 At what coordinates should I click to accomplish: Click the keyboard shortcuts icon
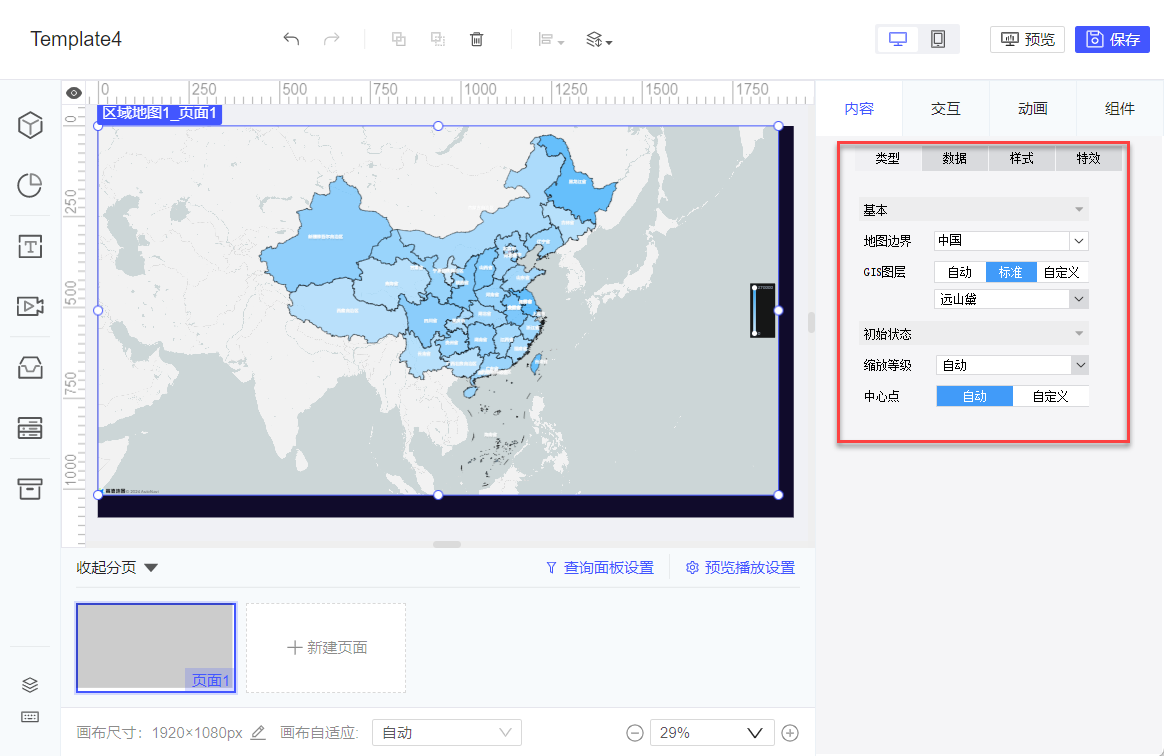pyautogui.click(x=30, y=717)
